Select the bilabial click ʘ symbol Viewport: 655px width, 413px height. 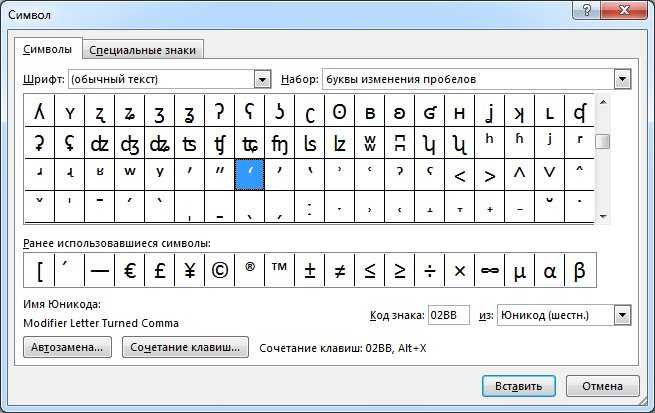click(340, 111)
